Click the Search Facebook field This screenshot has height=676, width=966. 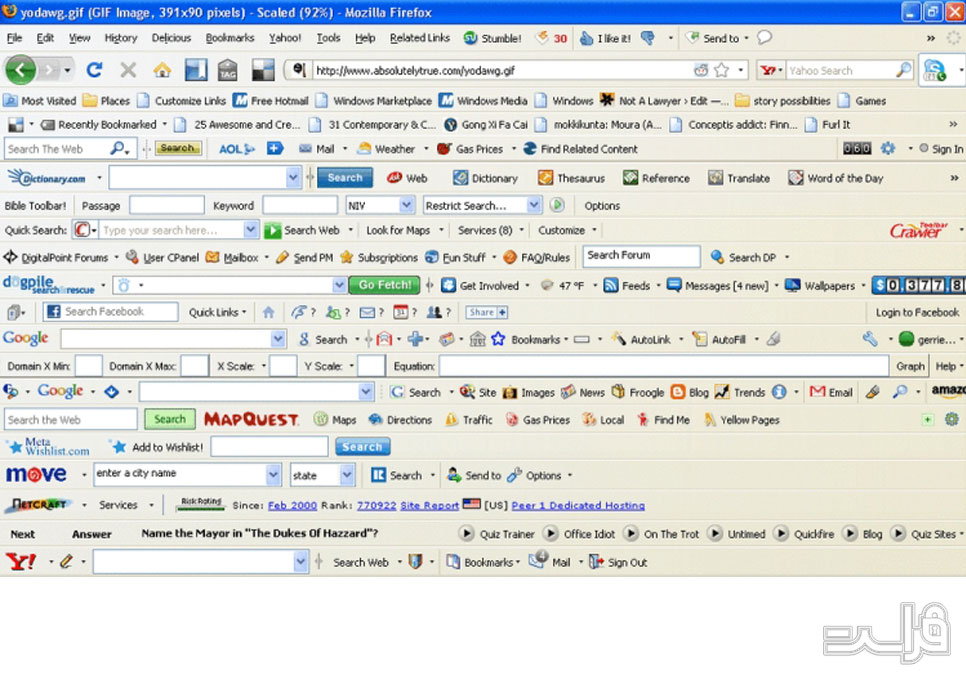click(111, 312)
